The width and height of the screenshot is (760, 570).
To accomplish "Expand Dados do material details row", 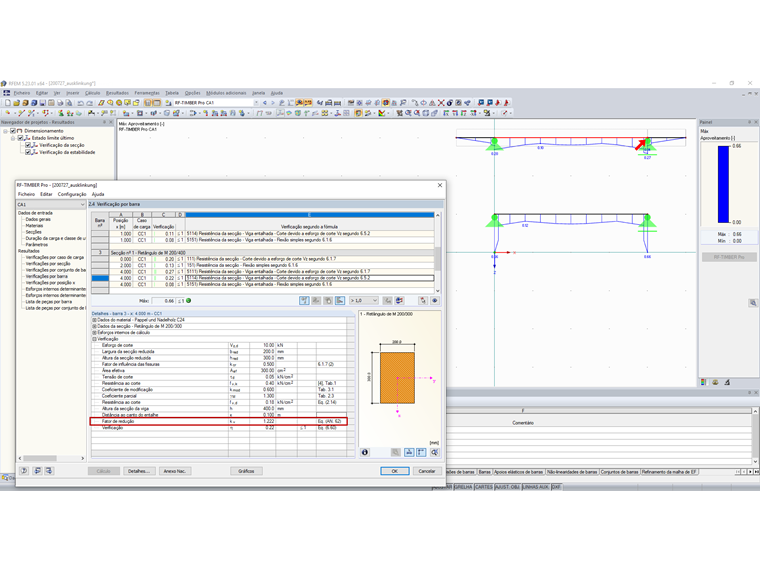I will click(x=95, y=320).
